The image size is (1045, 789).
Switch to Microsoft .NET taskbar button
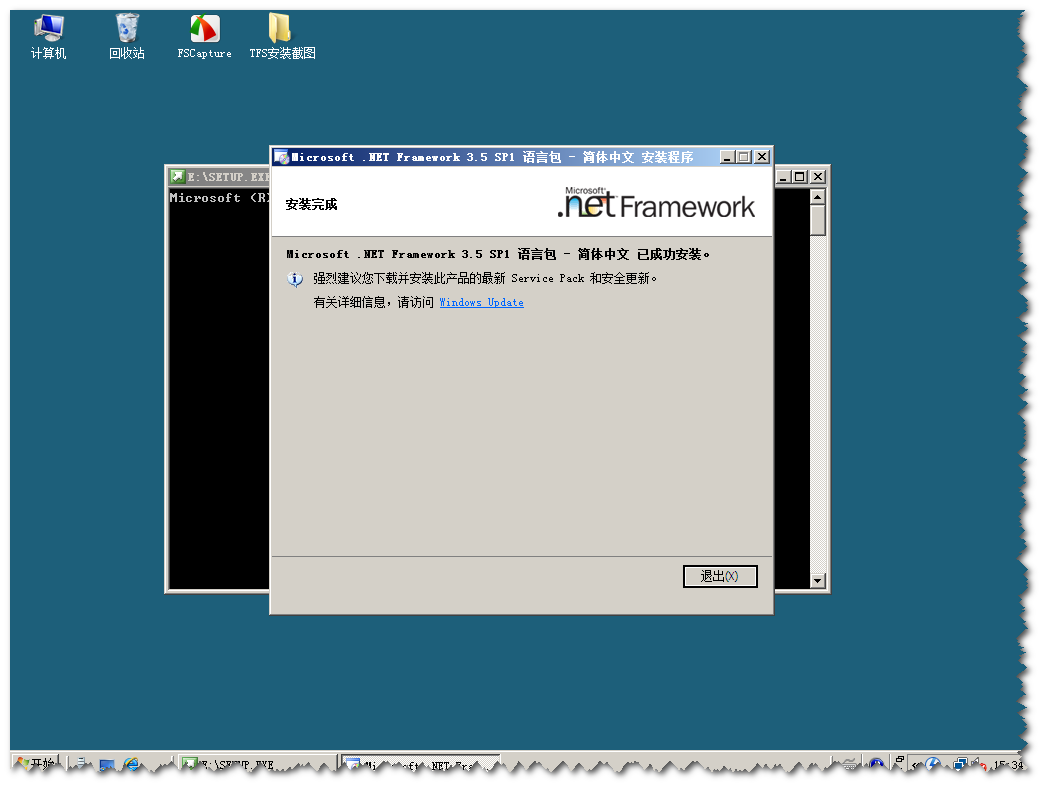(421, 764)
